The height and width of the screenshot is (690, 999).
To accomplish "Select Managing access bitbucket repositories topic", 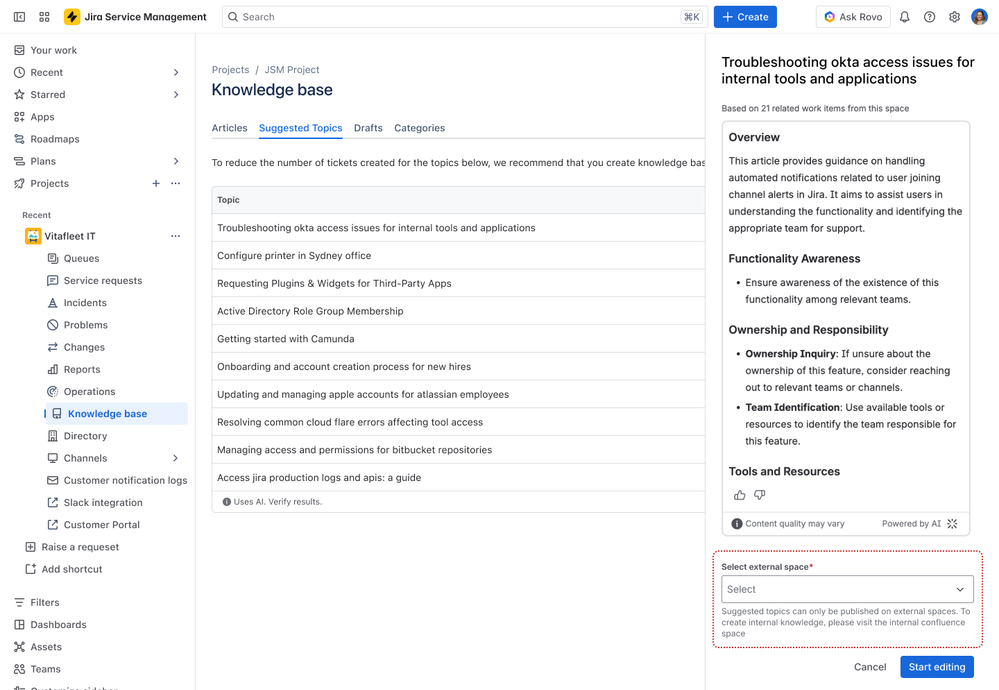I will (x=459, y=450).
